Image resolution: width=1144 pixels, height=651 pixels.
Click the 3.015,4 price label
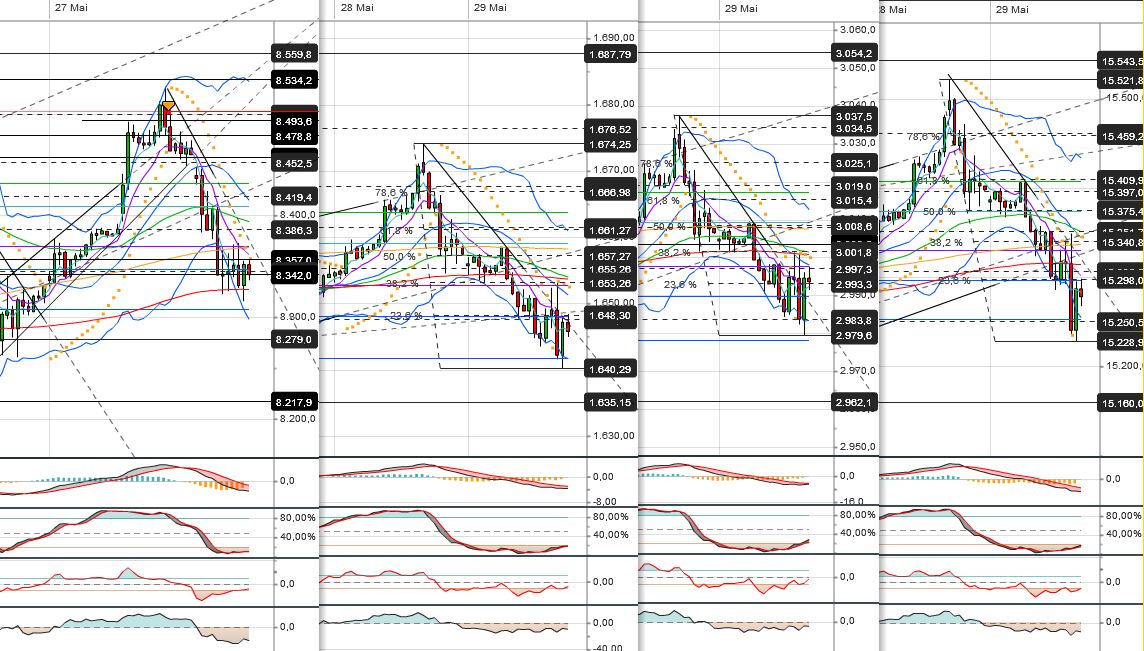tap(854, 200)
